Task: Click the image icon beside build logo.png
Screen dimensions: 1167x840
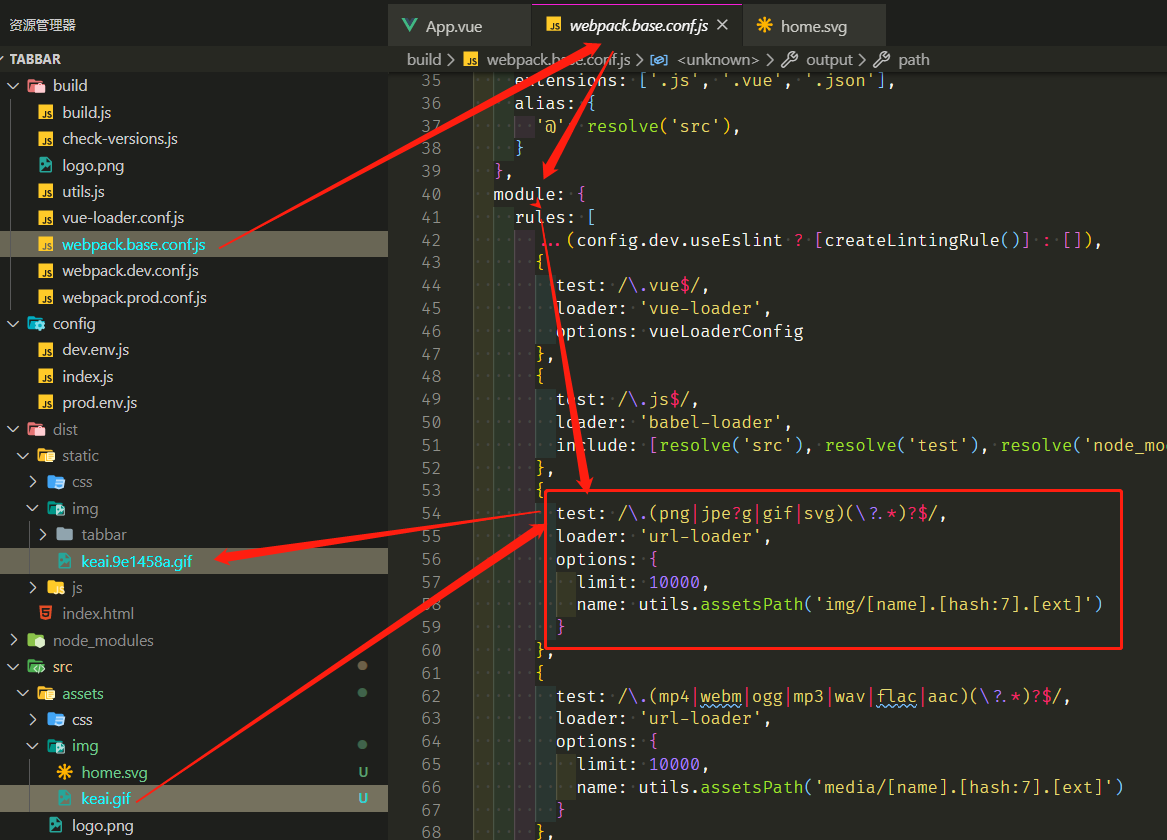Action: click(x=46, y=165)
